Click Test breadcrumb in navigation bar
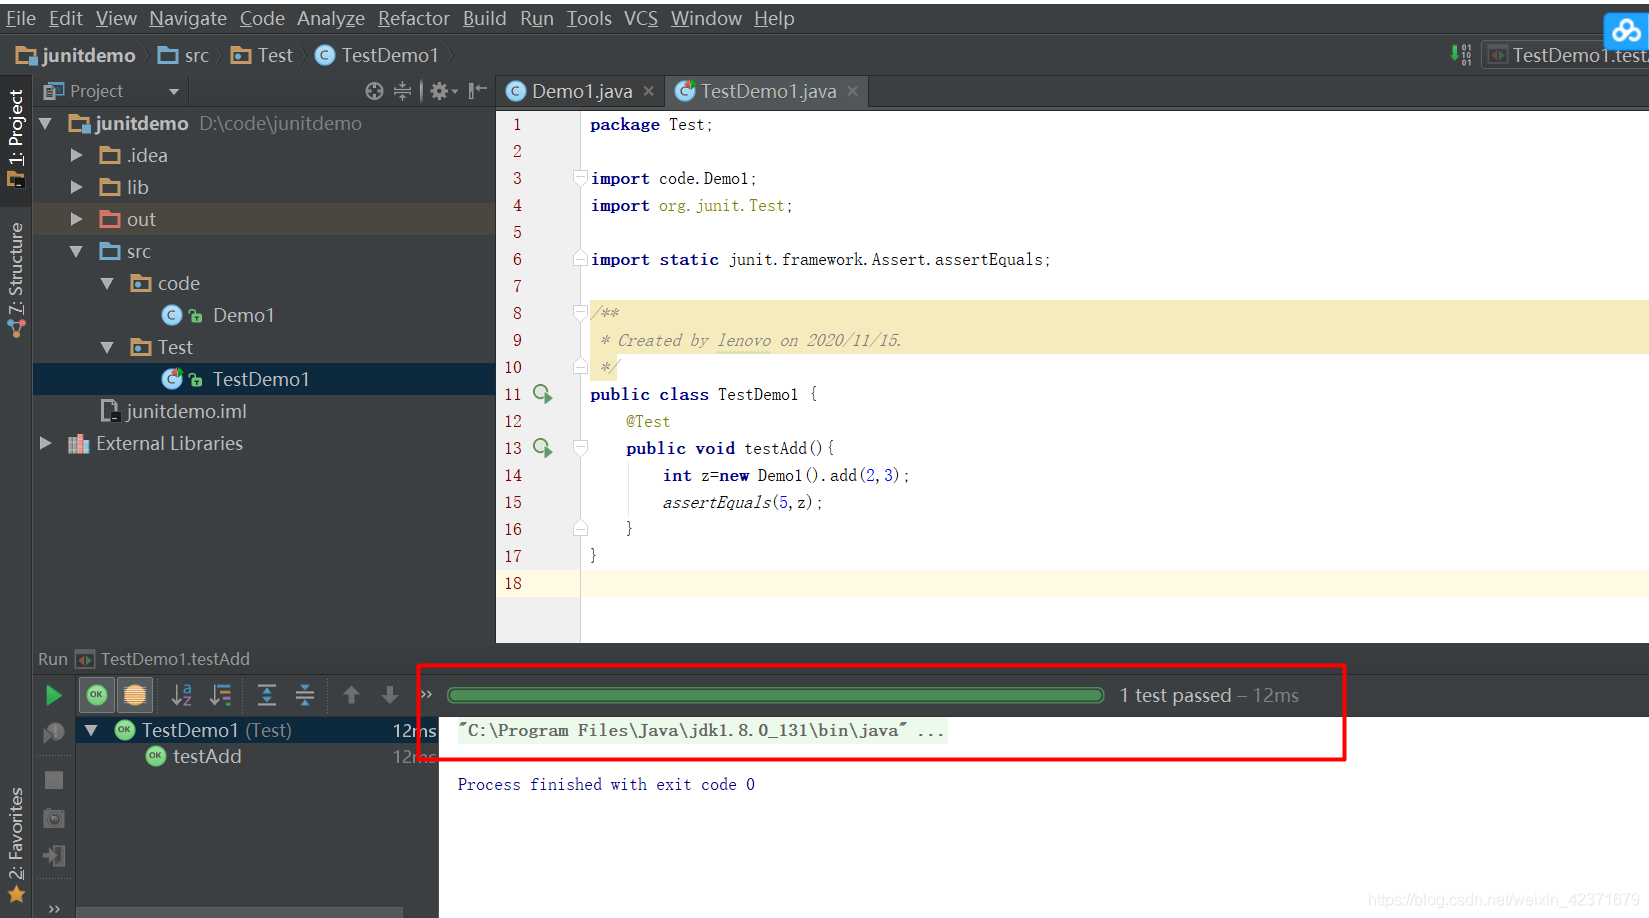 [262, 55]
